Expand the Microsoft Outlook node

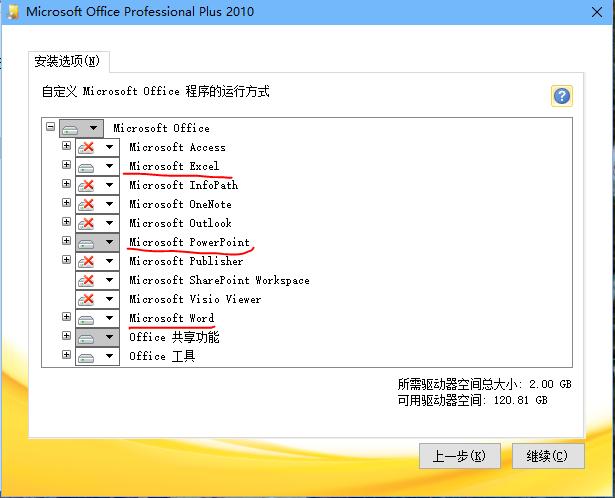coord(66,222)
